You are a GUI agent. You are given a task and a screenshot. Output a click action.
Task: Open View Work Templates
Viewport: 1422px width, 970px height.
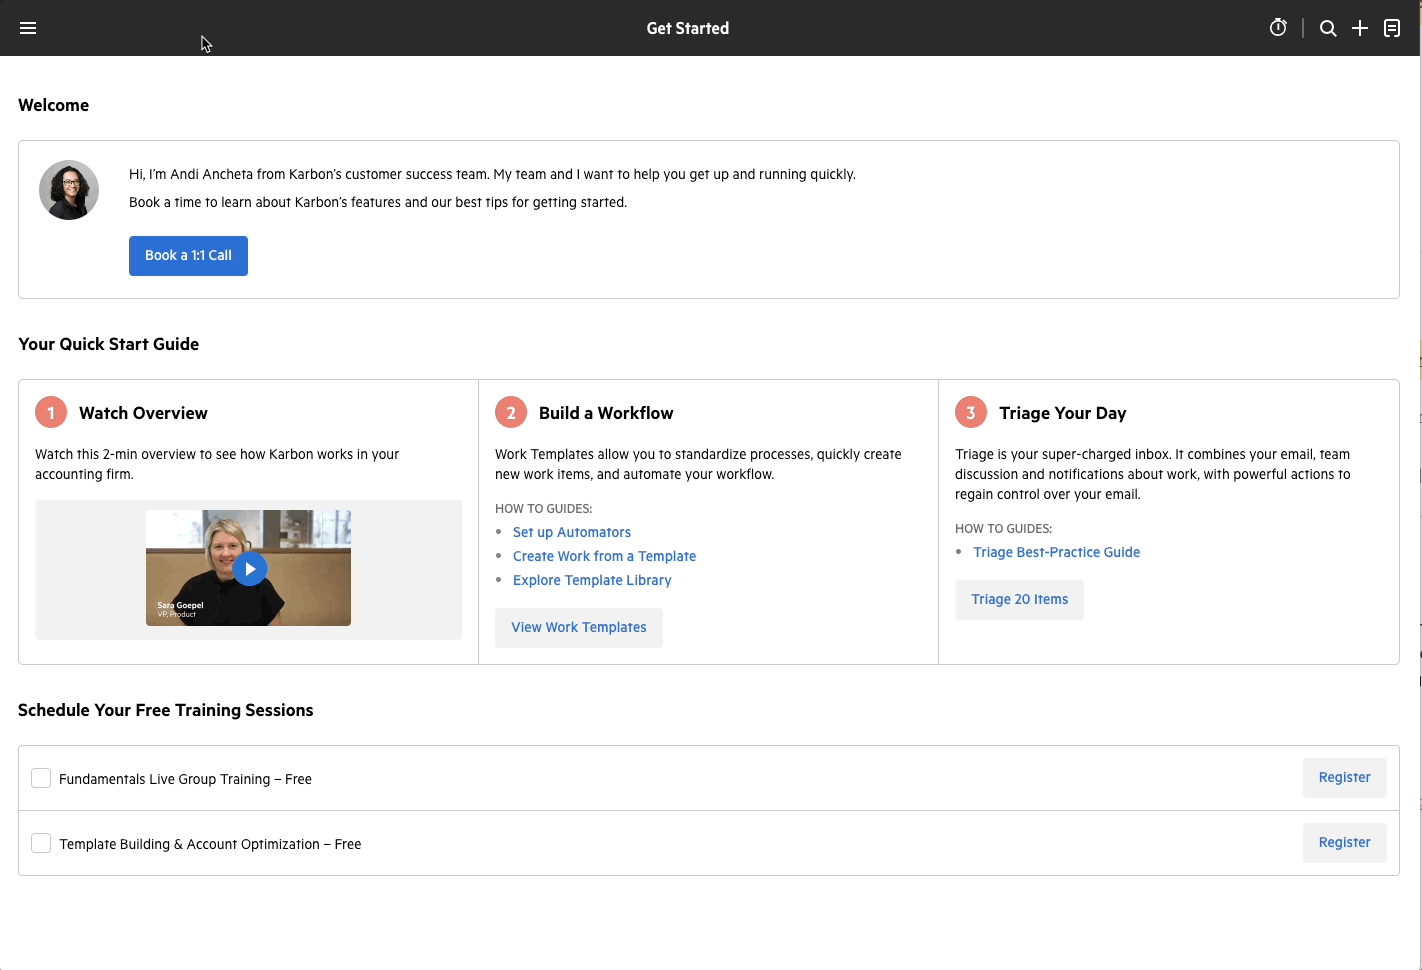coord(579,628)
